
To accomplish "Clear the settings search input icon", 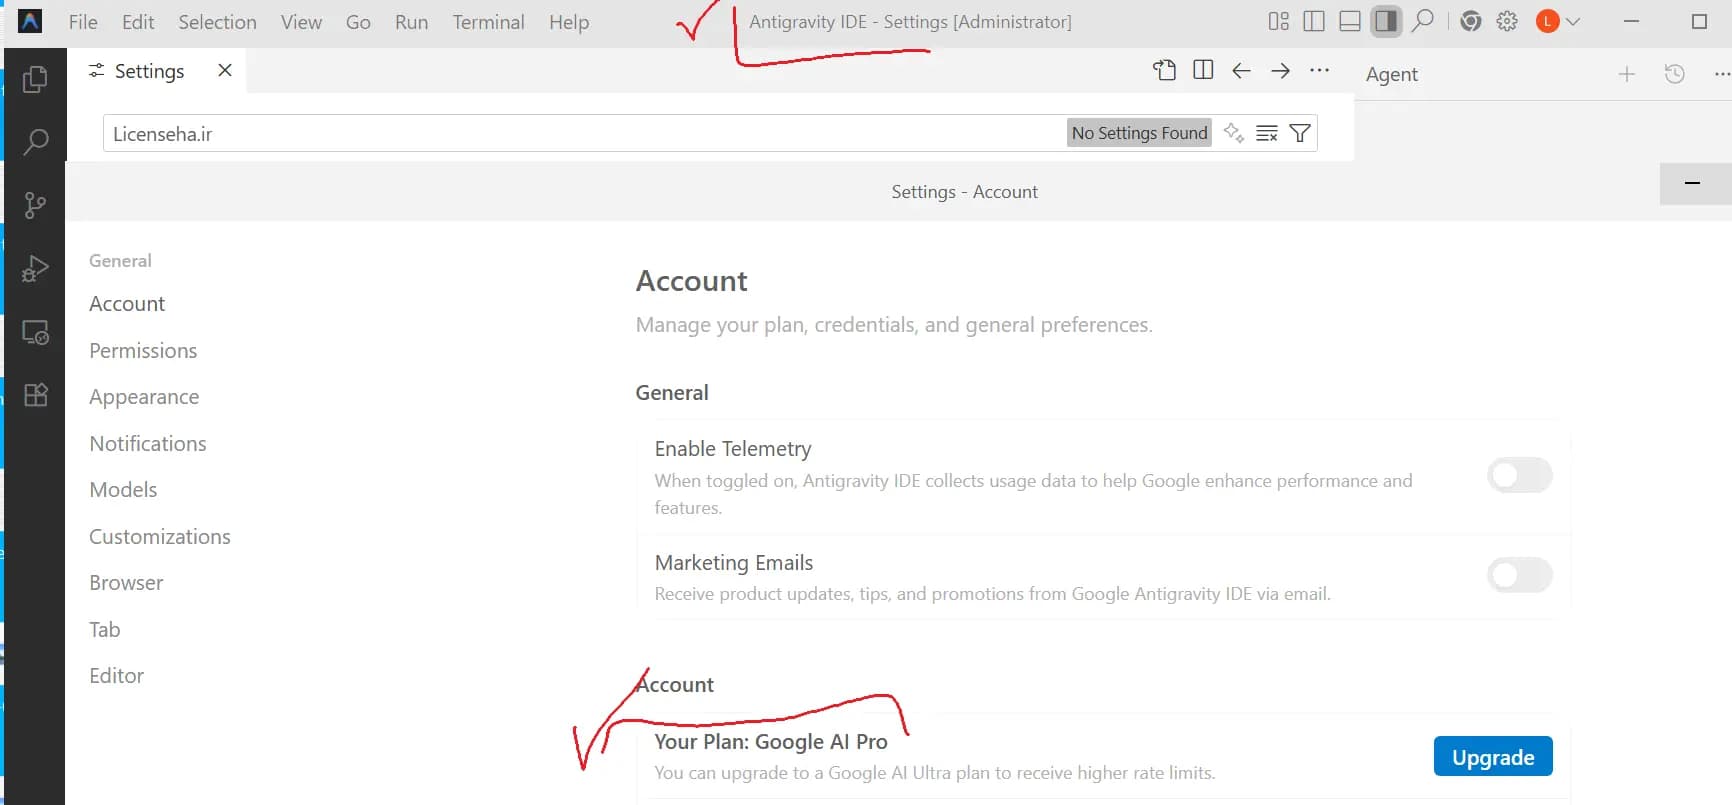I will tap(1267, 133).
